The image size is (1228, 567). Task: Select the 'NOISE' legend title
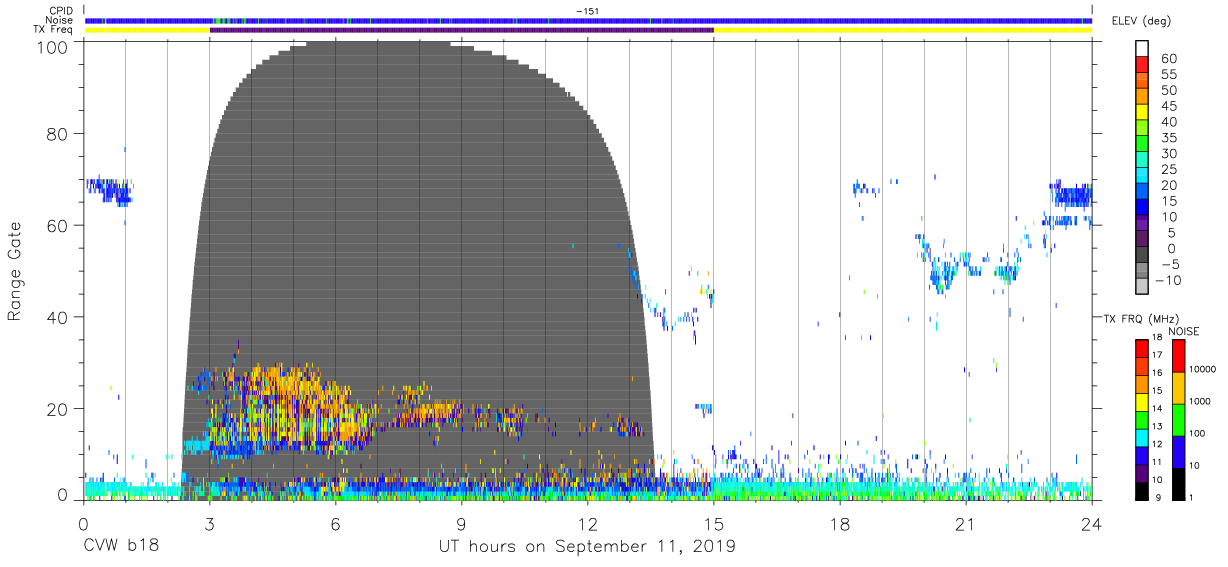pos(1184,331)
